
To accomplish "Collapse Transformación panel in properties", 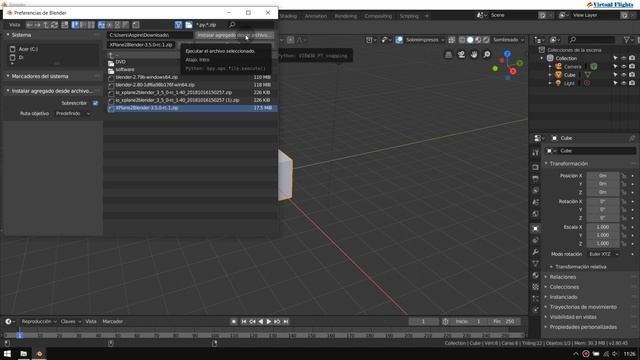I will pos(568,164).
